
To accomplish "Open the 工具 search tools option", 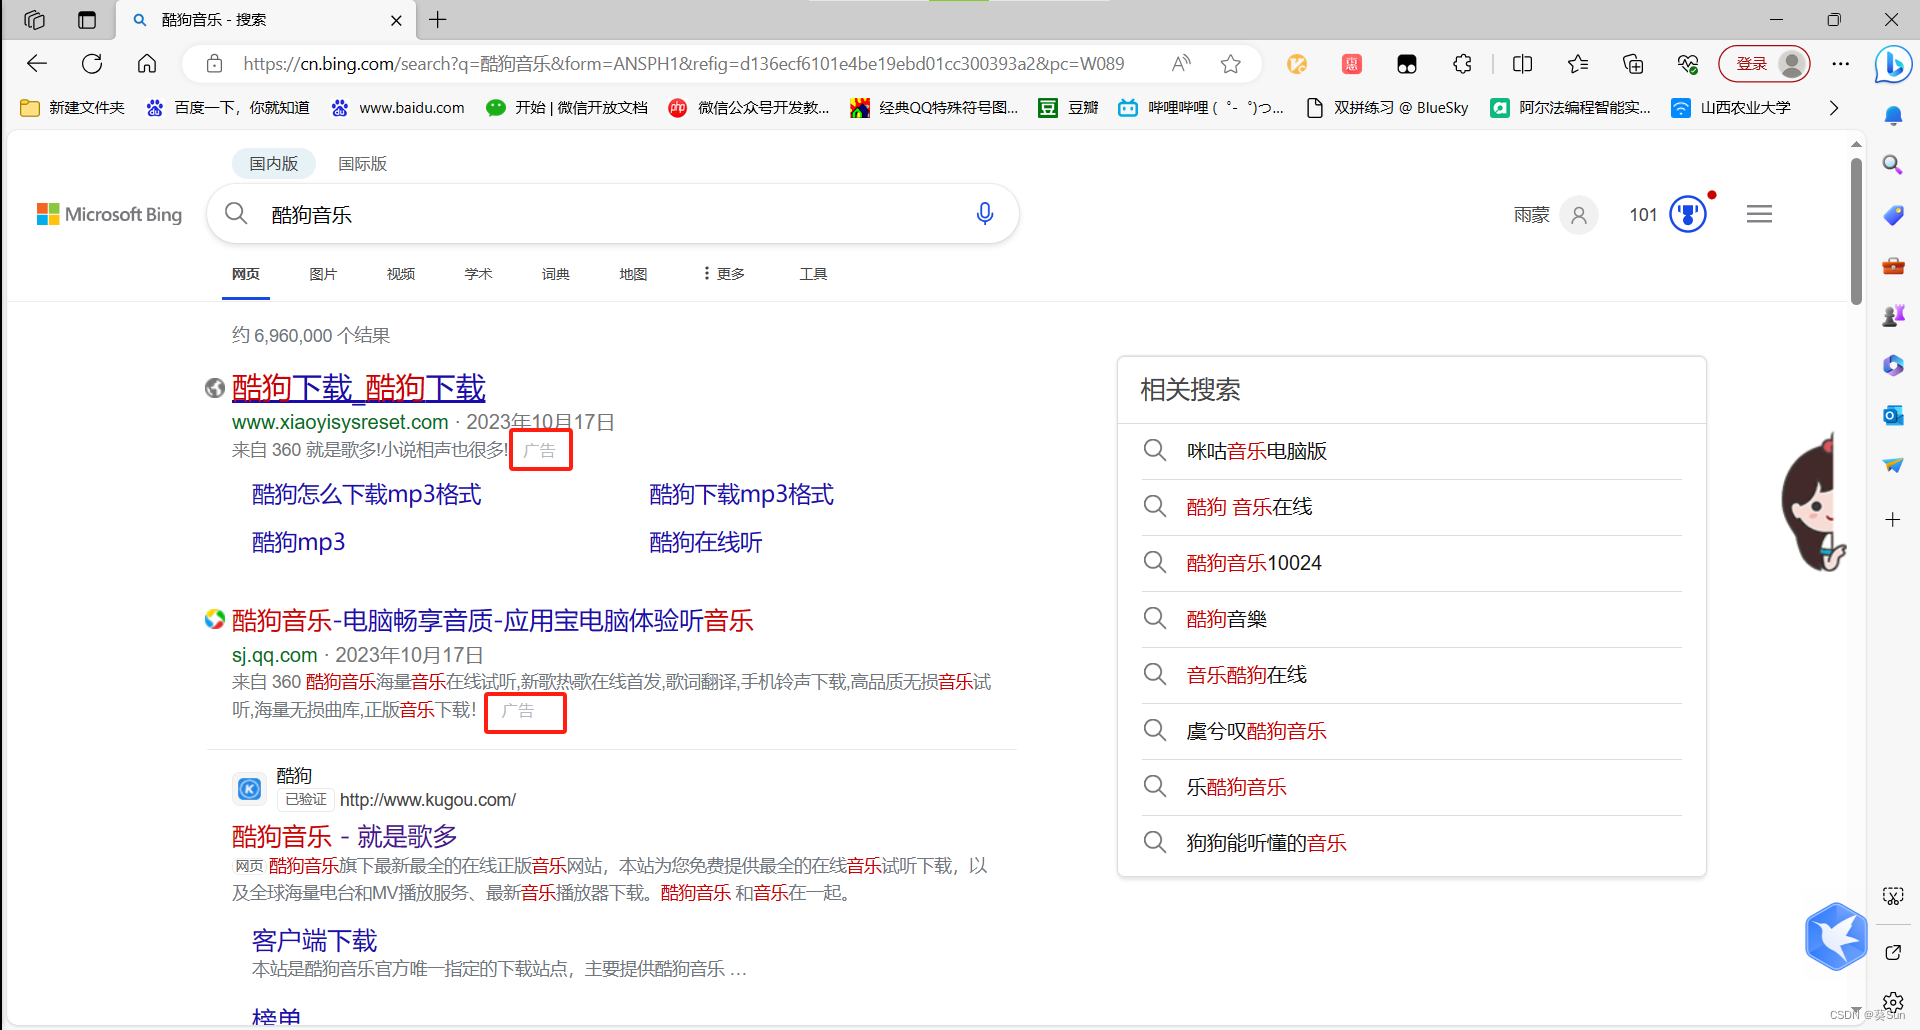I will 813,273.
